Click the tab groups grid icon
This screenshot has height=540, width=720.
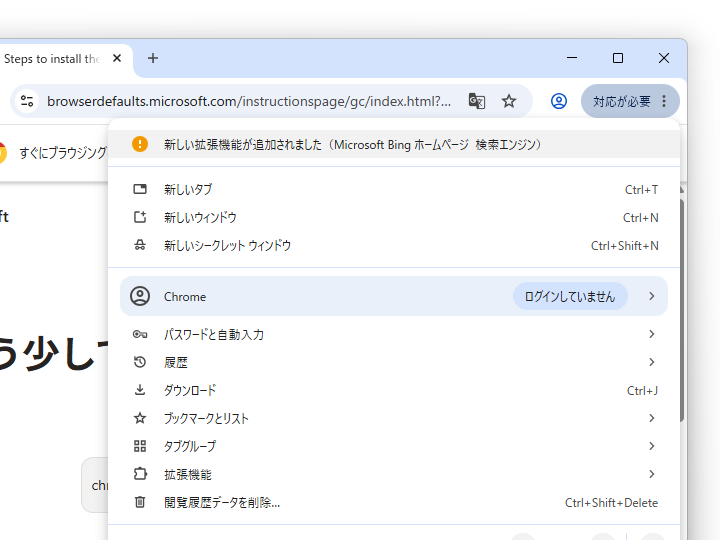pyautogui.click(x=140, y=446)
